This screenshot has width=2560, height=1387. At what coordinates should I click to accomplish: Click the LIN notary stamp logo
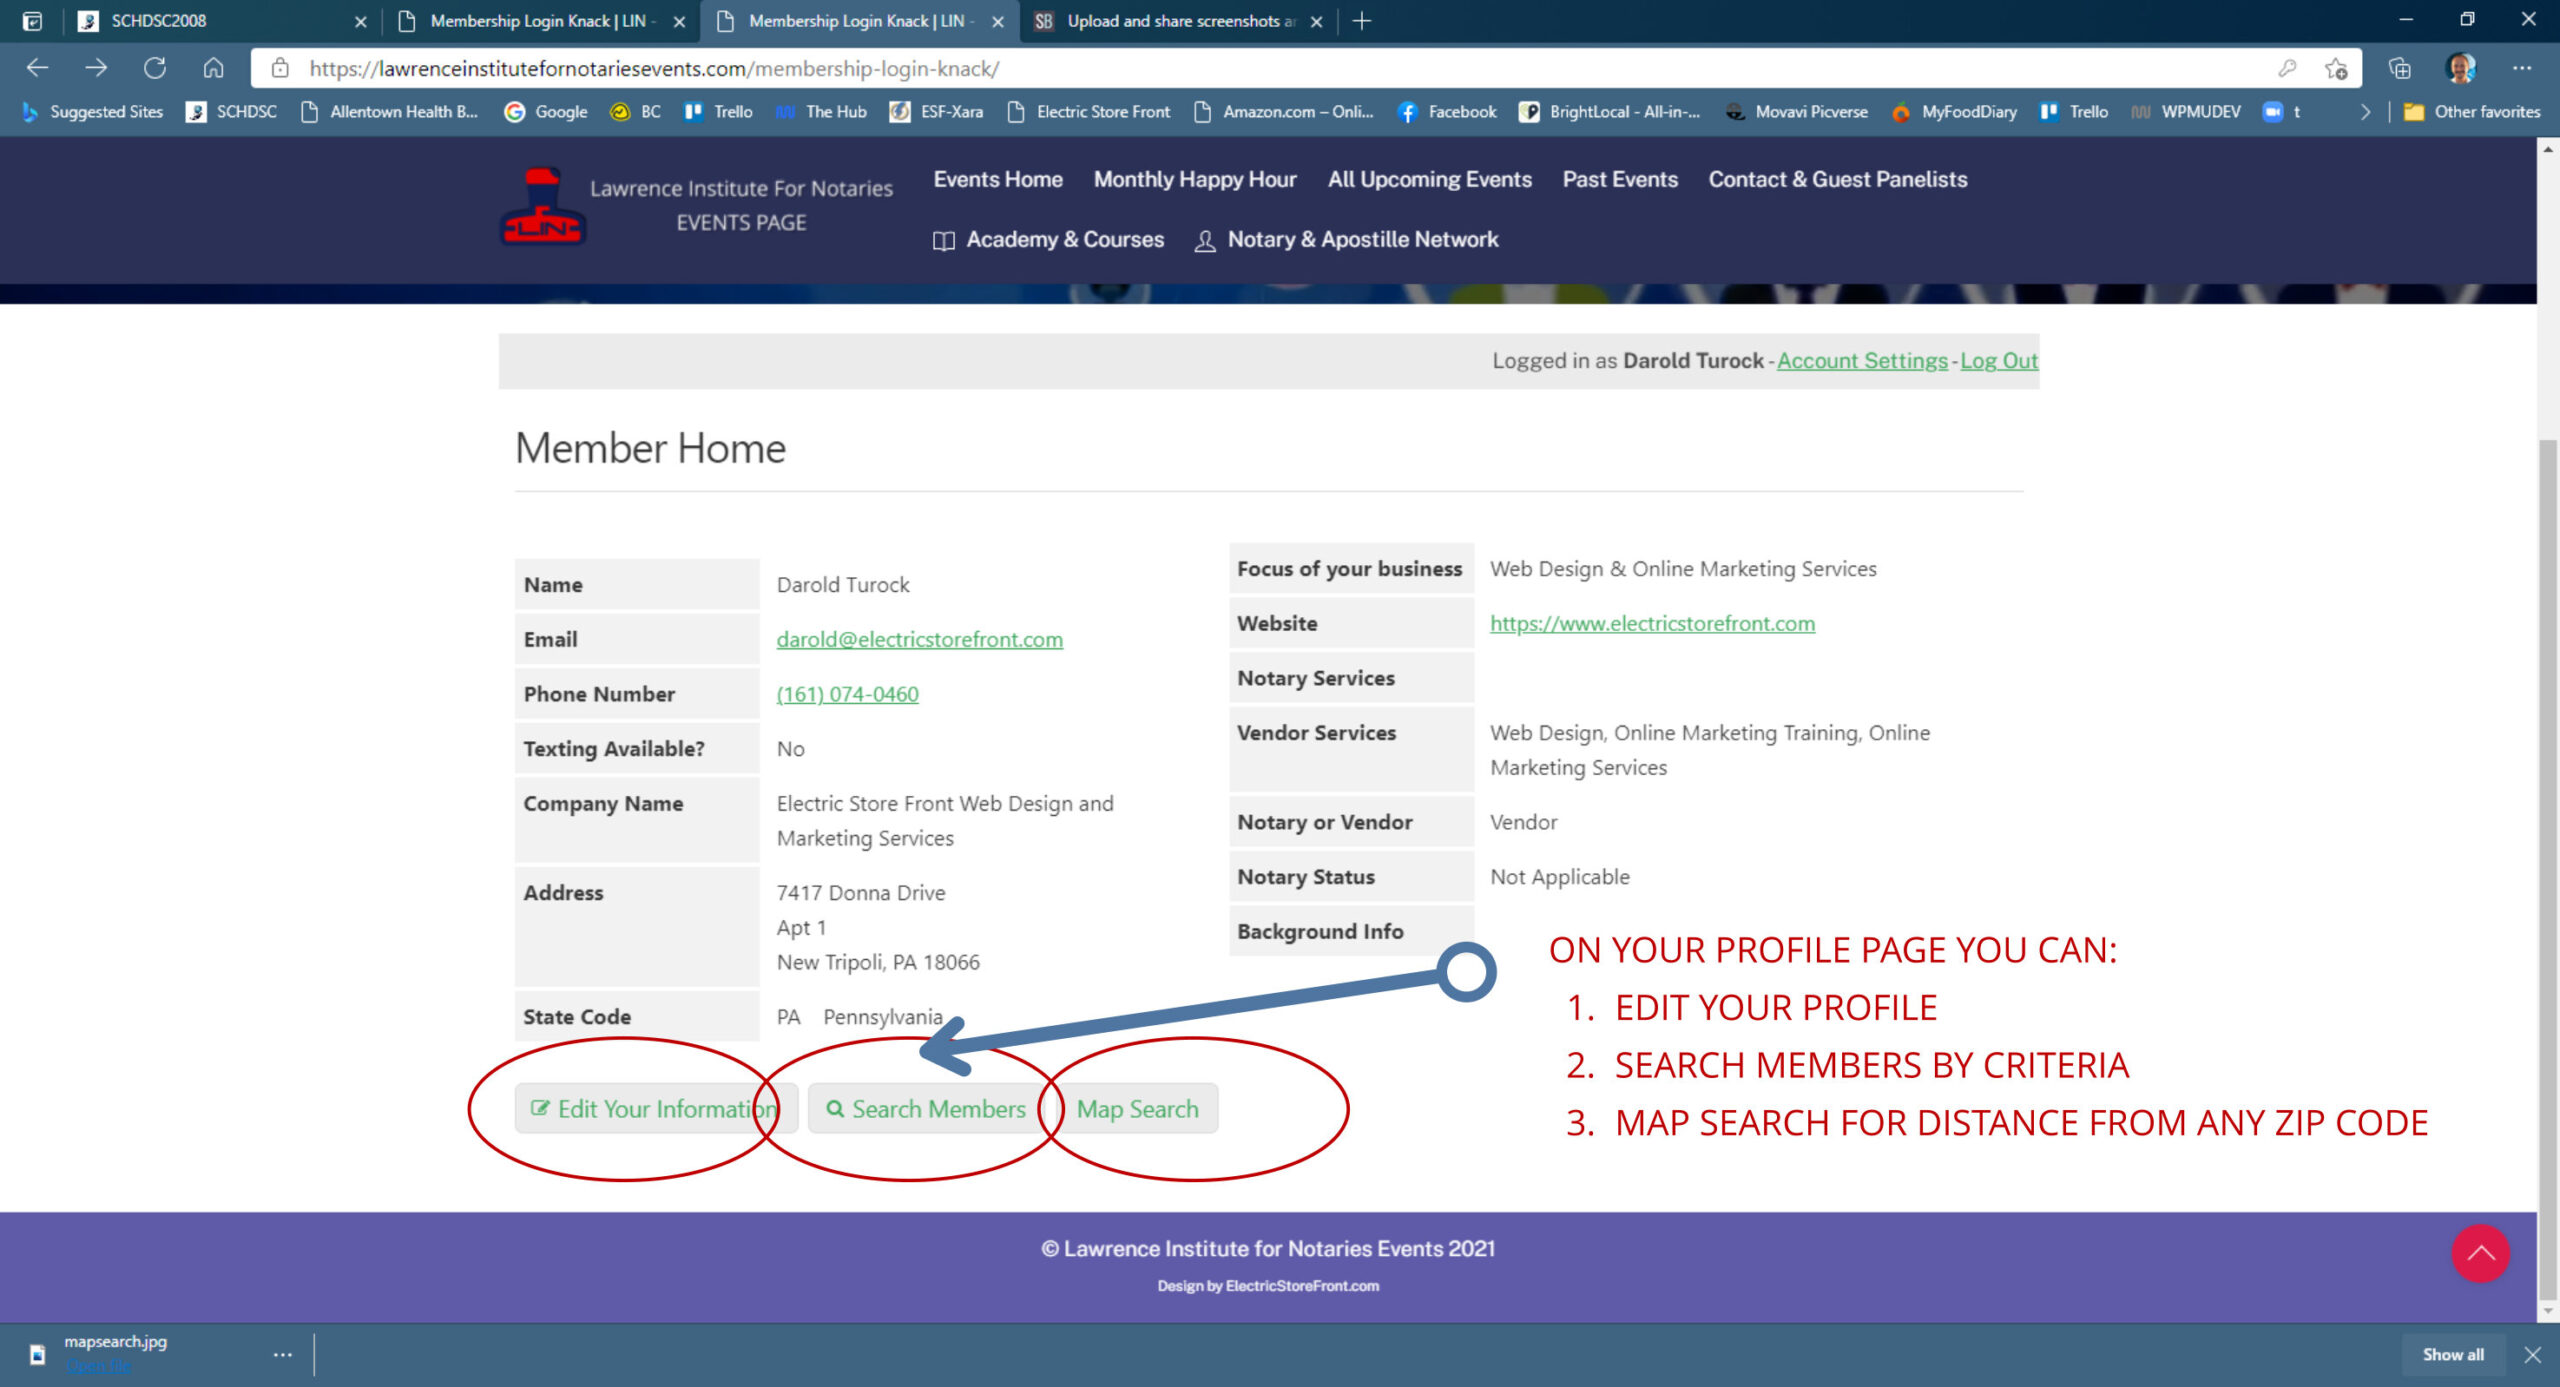click(x=542, y=206)
